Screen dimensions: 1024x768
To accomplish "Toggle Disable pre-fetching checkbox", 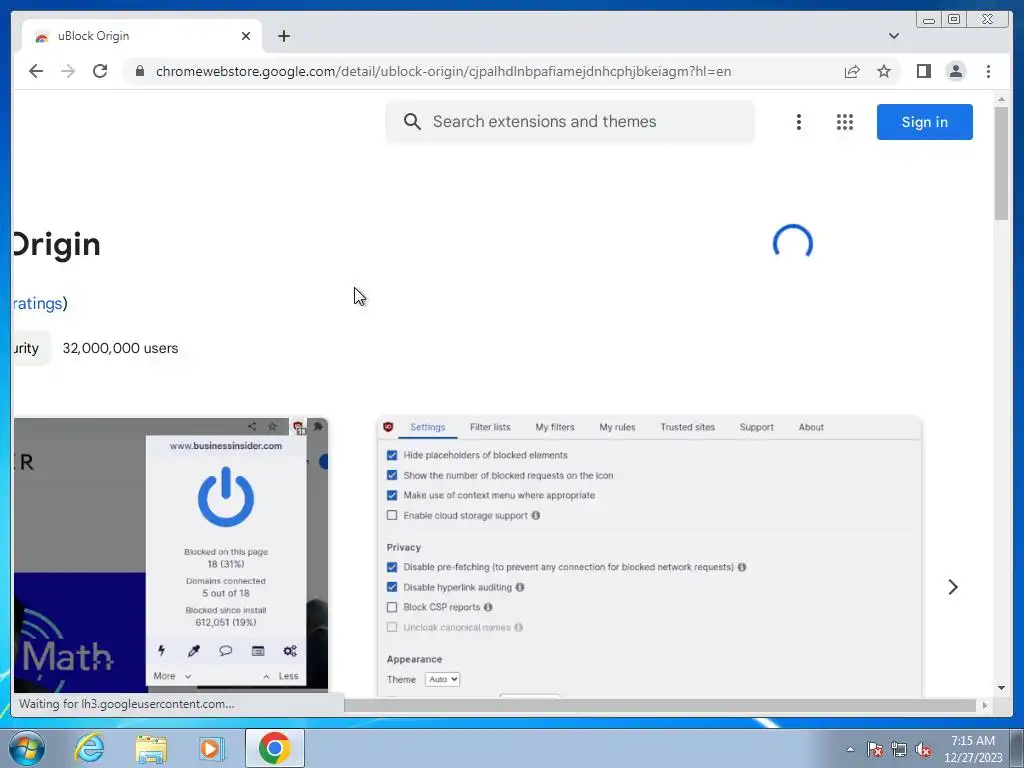I will (x=392, y=567).
